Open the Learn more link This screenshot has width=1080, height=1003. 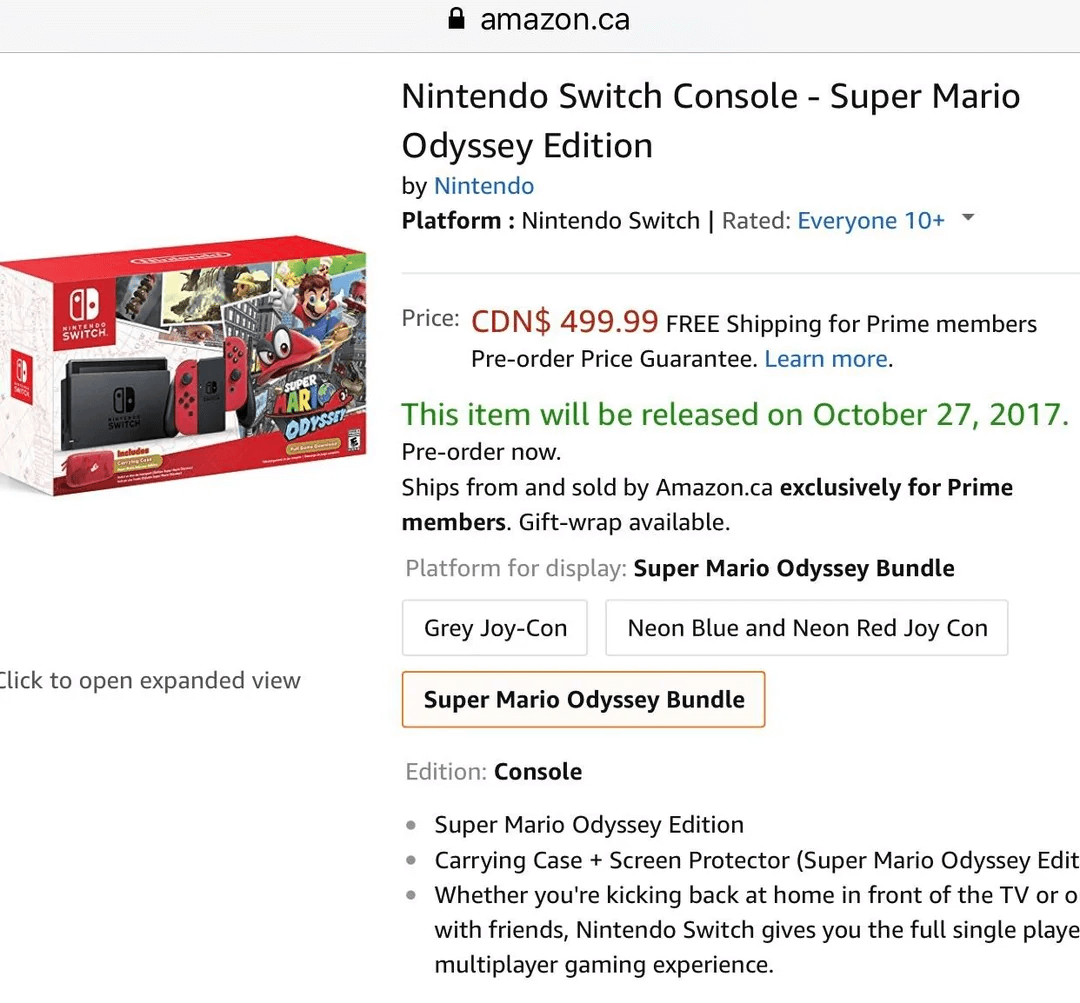(826, 359)
